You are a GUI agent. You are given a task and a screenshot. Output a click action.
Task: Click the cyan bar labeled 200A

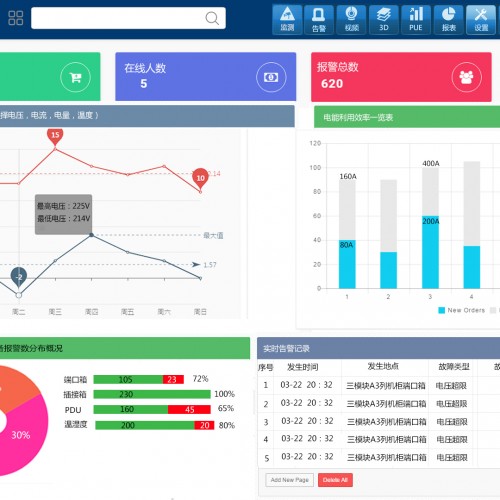[430, 252]
